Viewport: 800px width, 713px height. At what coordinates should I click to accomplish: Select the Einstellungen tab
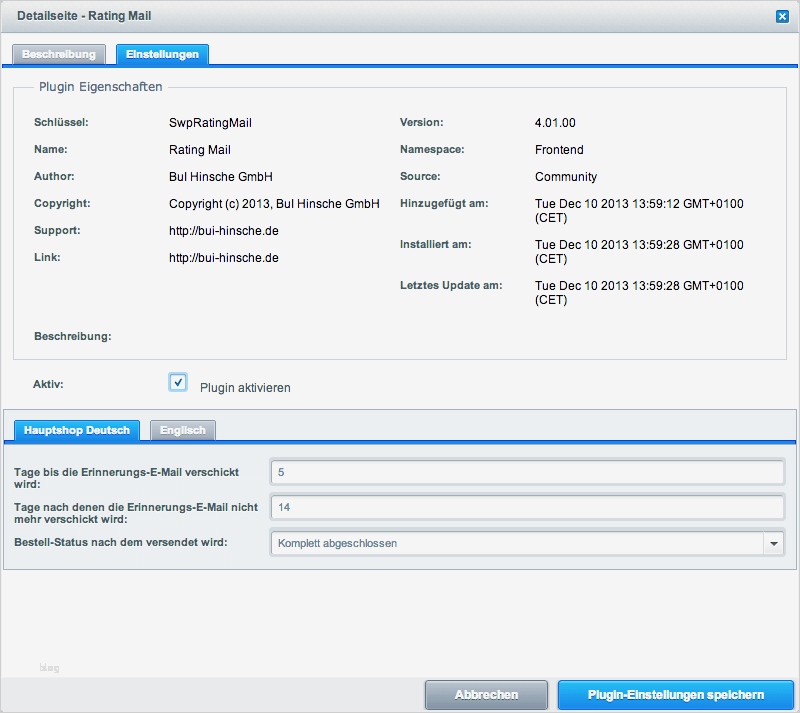[x=162, y=54]
